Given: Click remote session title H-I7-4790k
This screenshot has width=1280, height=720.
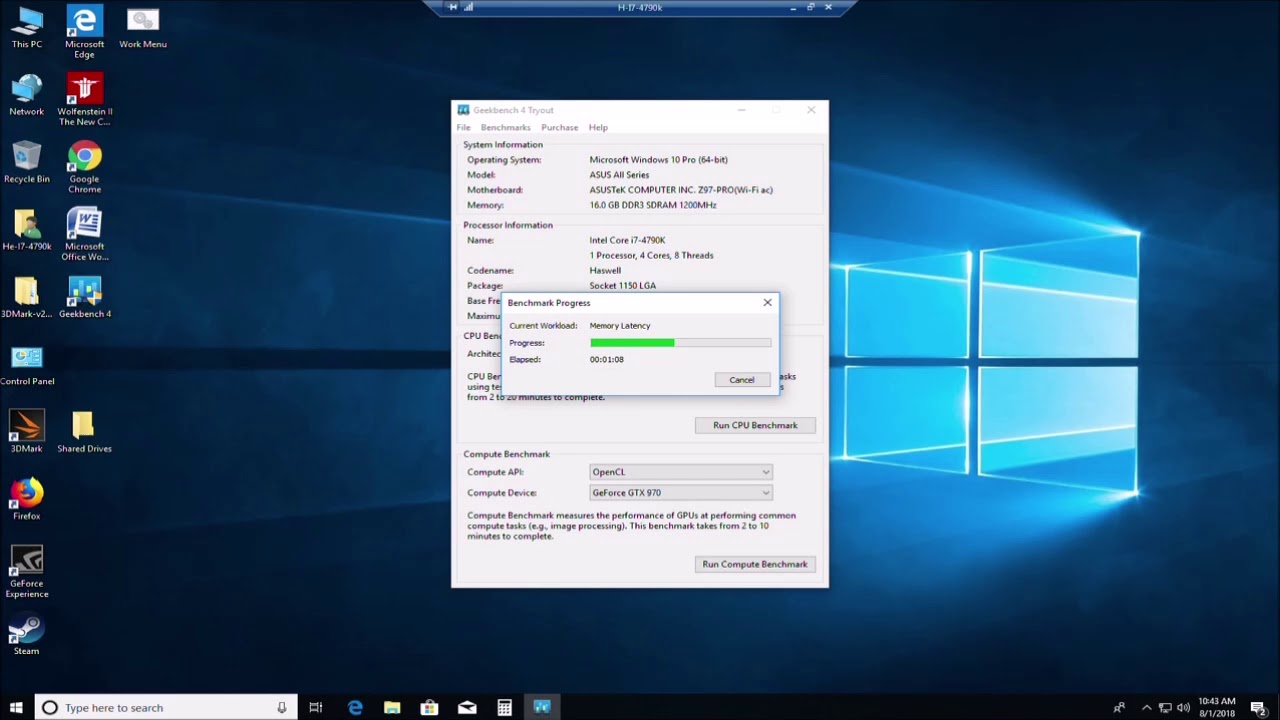Looking at the screenshot, I should 640,7.
